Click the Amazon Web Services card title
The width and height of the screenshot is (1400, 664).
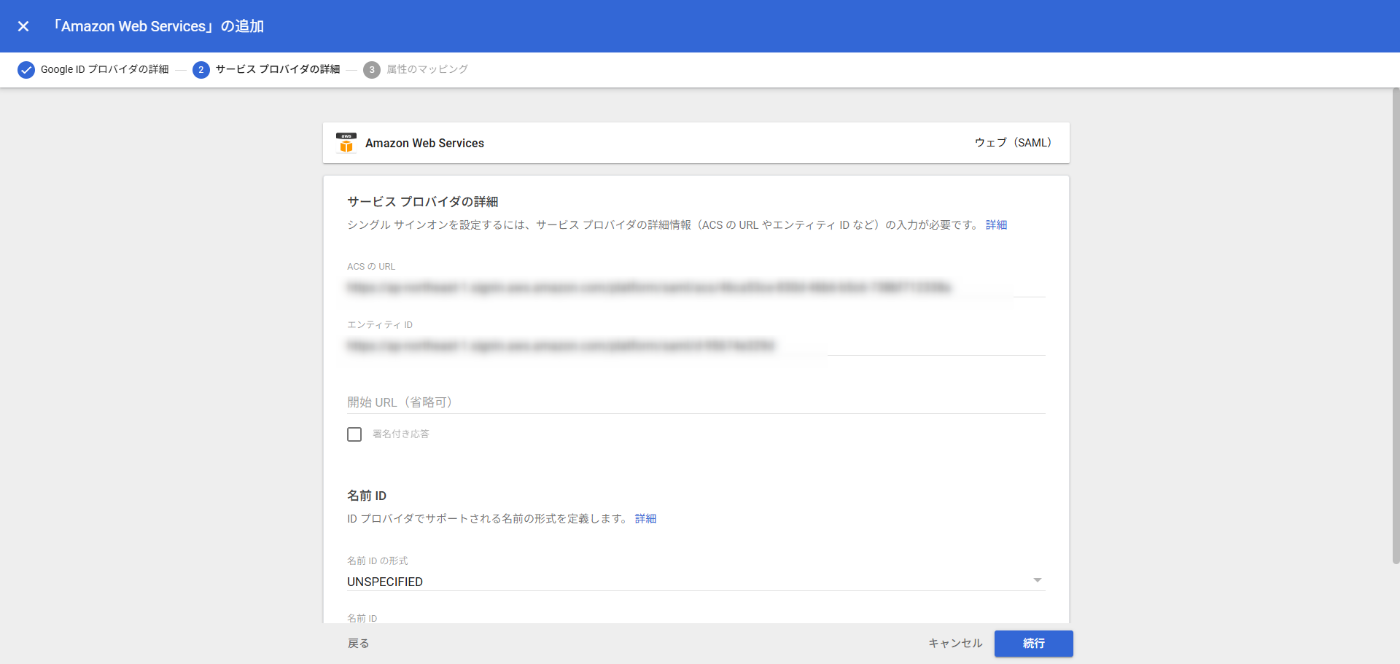425,143
